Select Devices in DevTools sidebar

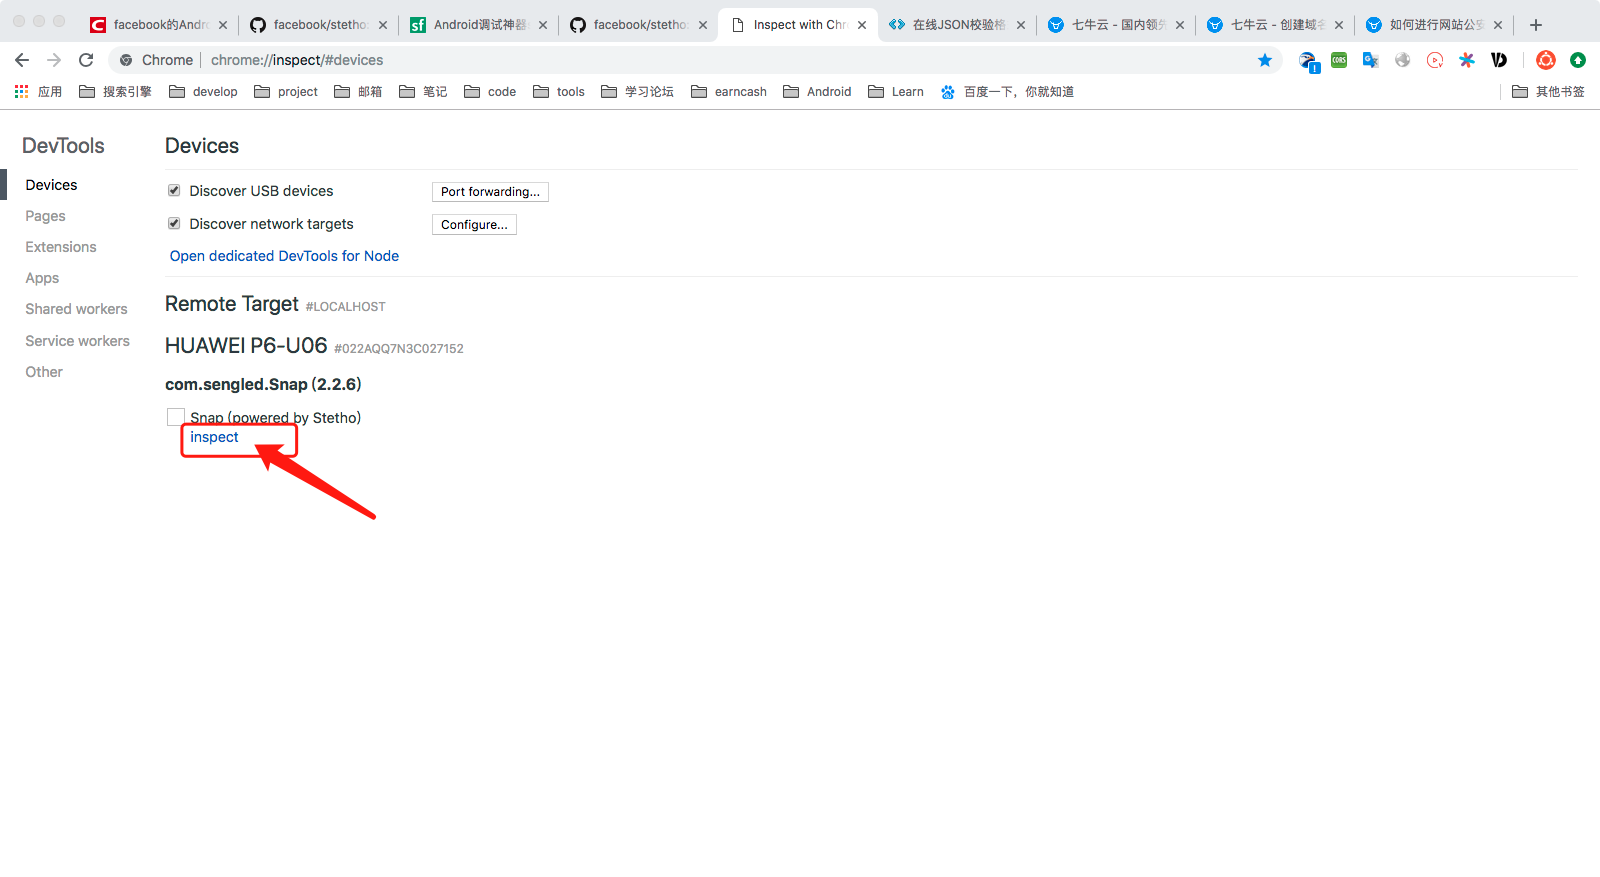(x=52, y=185)
